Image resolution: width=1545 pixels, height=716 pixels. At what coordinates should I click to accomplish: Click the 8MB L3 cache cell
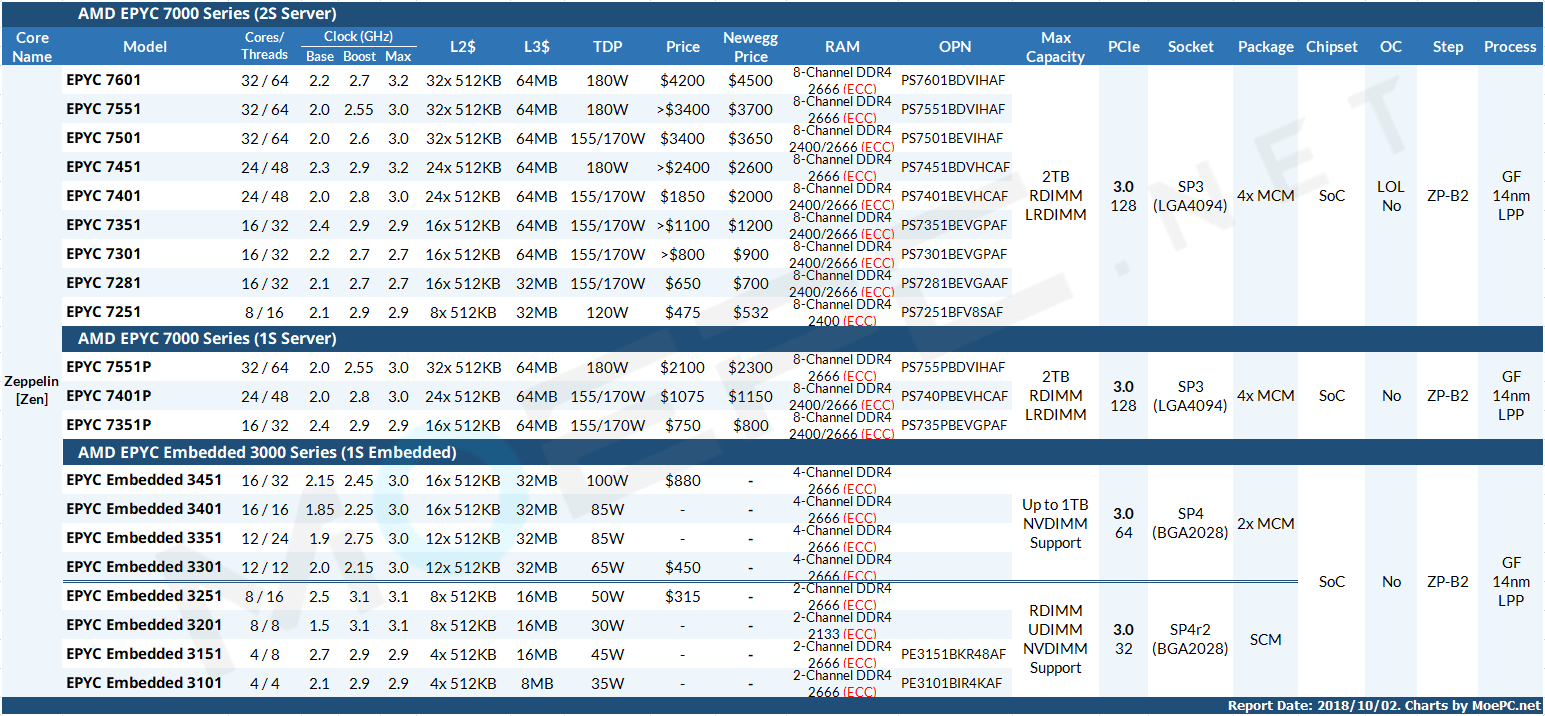(536, 684)
